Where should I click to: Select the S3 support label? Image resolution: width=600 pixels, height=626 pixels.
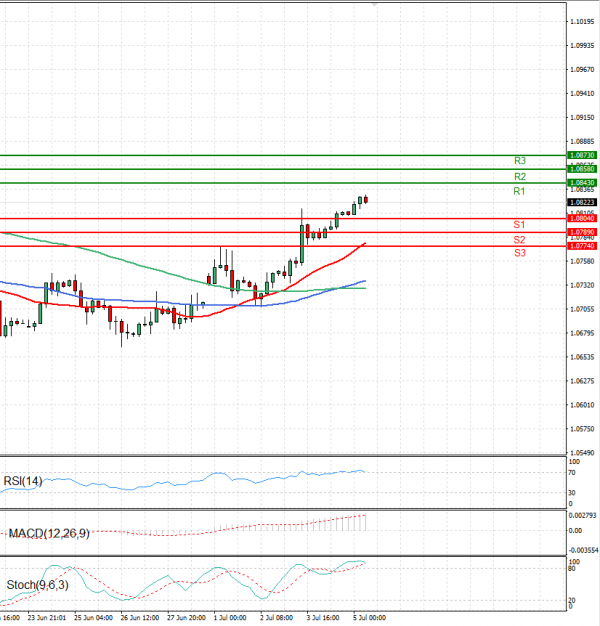point(520,254)
